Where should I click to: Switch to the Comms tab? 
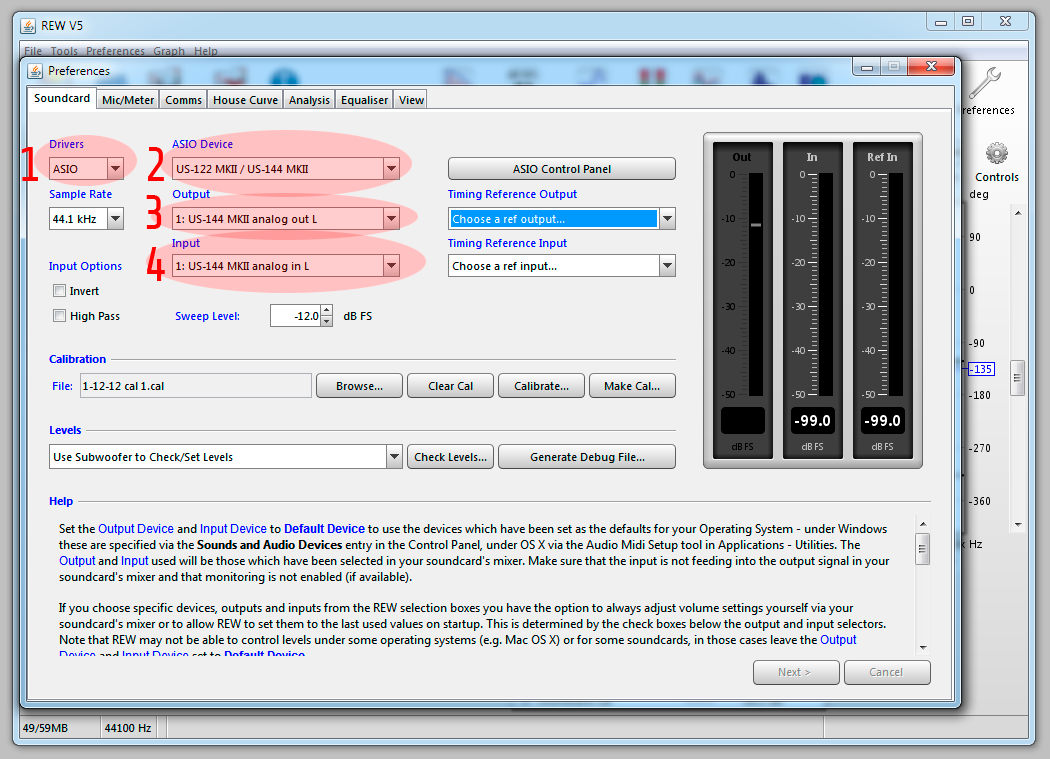tap(183, 100)
